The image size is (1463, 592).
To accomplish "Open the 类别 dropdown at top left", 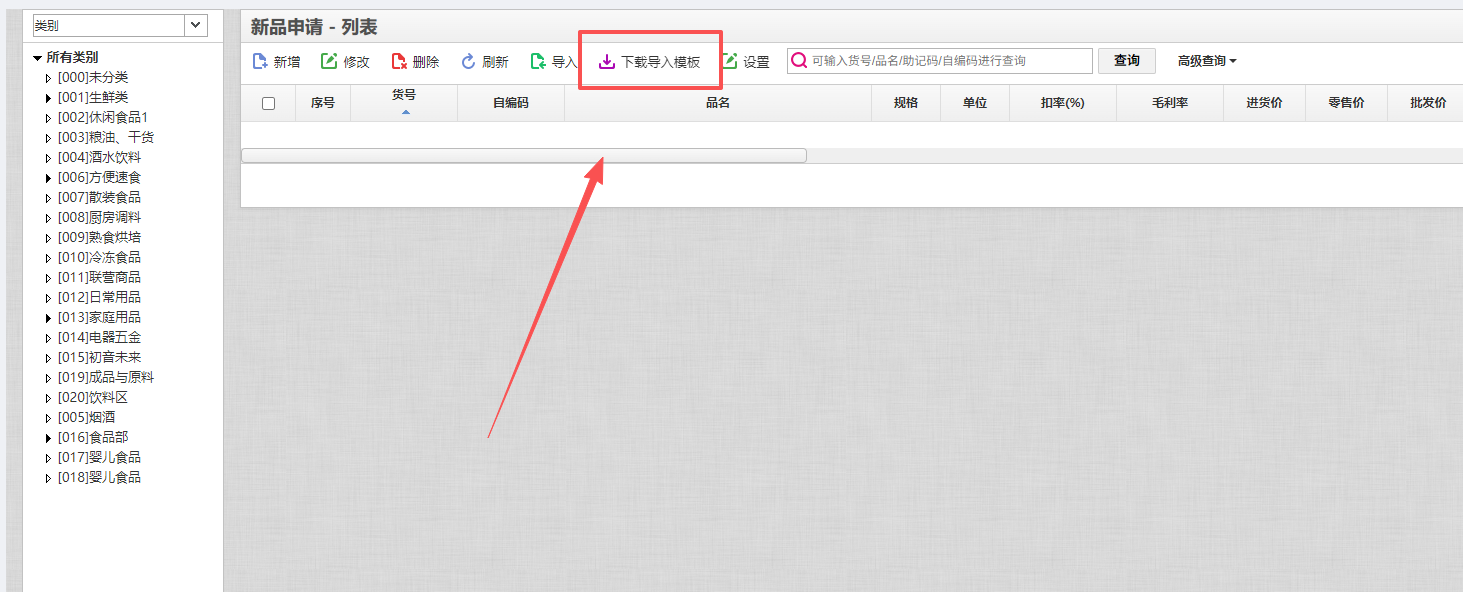I will pos(196,25).
